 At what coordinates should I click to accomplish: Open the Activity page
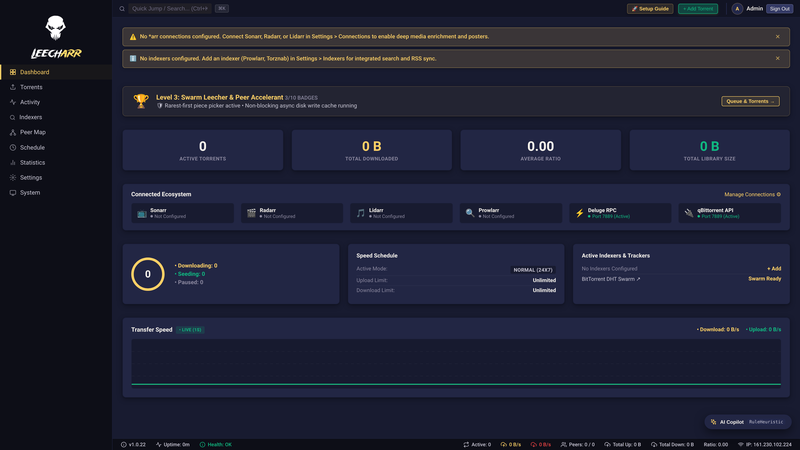(x=56, y=102)
